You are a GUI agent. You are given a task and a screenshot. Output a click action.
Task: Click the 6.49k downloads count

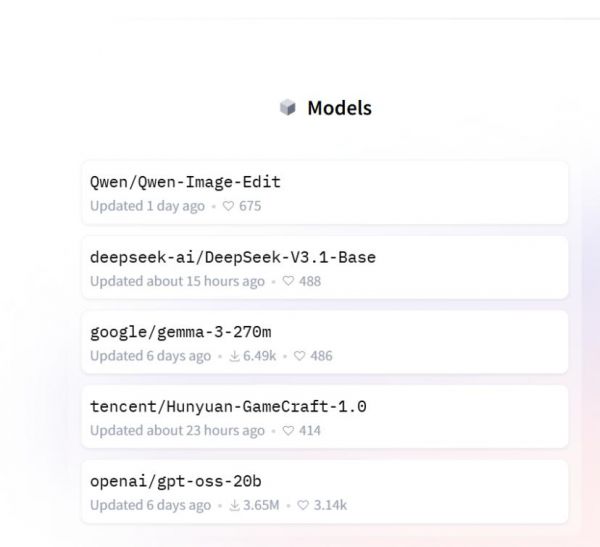pos(259,356)
